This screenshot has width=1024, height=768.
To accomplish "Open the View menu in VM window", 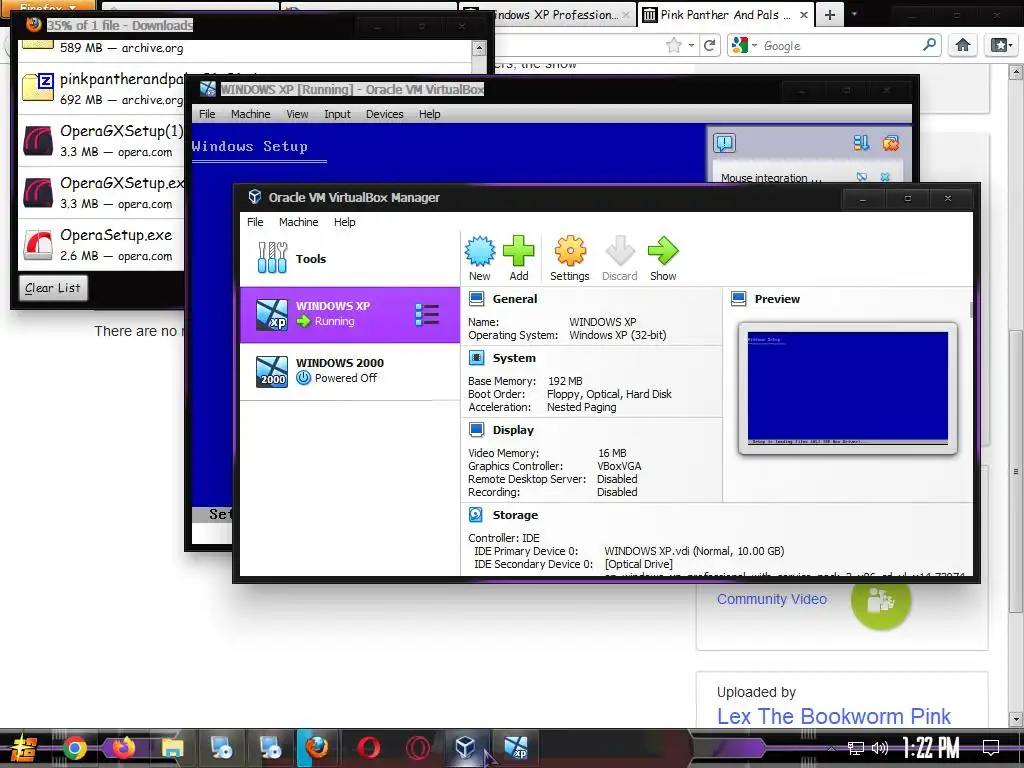I will (x=296, y=114).
